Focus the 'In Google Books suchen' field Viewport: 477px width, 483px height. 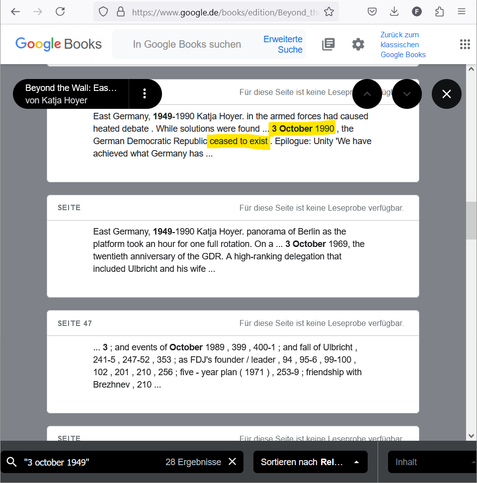187,44
